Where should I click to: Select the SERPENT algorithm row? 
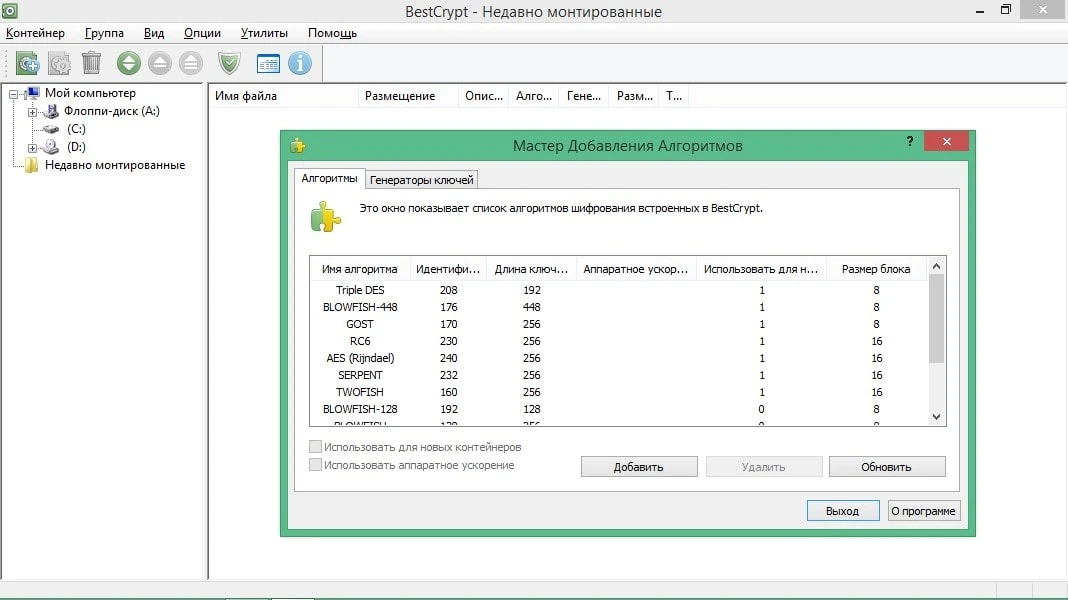[x=619, y=375]
